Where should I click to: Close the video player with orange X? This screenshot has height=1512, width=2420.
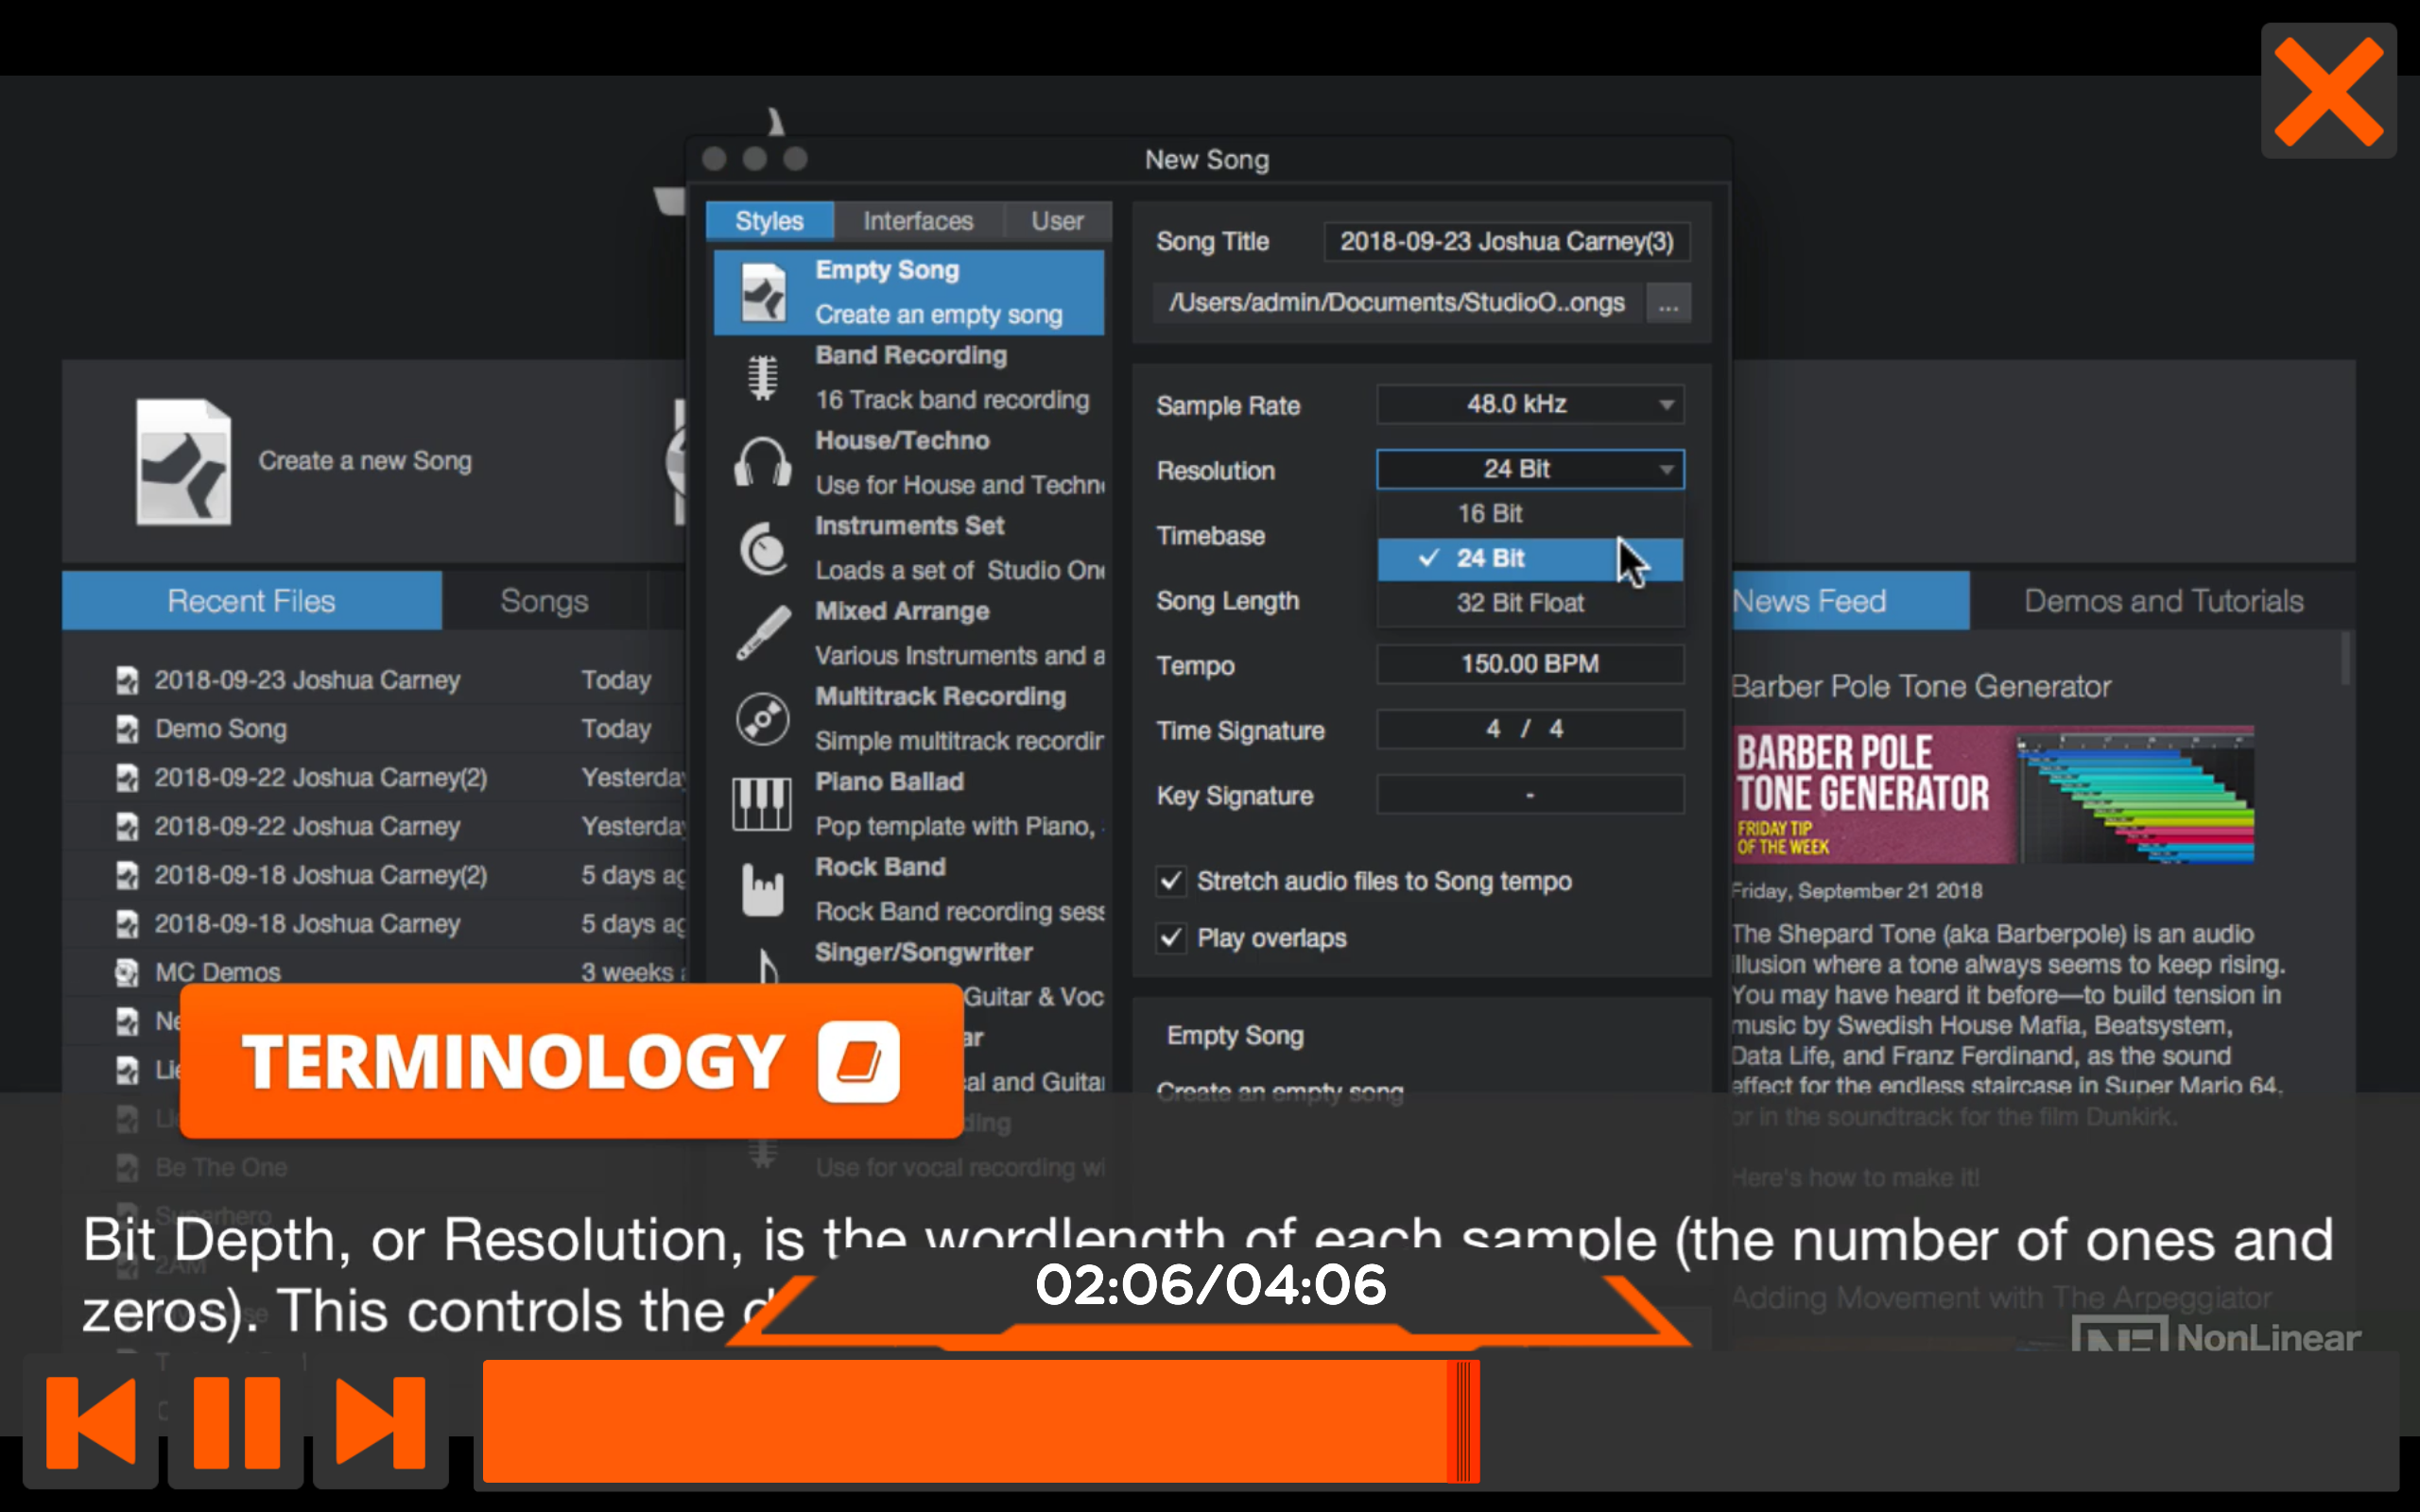[2327, 90]
